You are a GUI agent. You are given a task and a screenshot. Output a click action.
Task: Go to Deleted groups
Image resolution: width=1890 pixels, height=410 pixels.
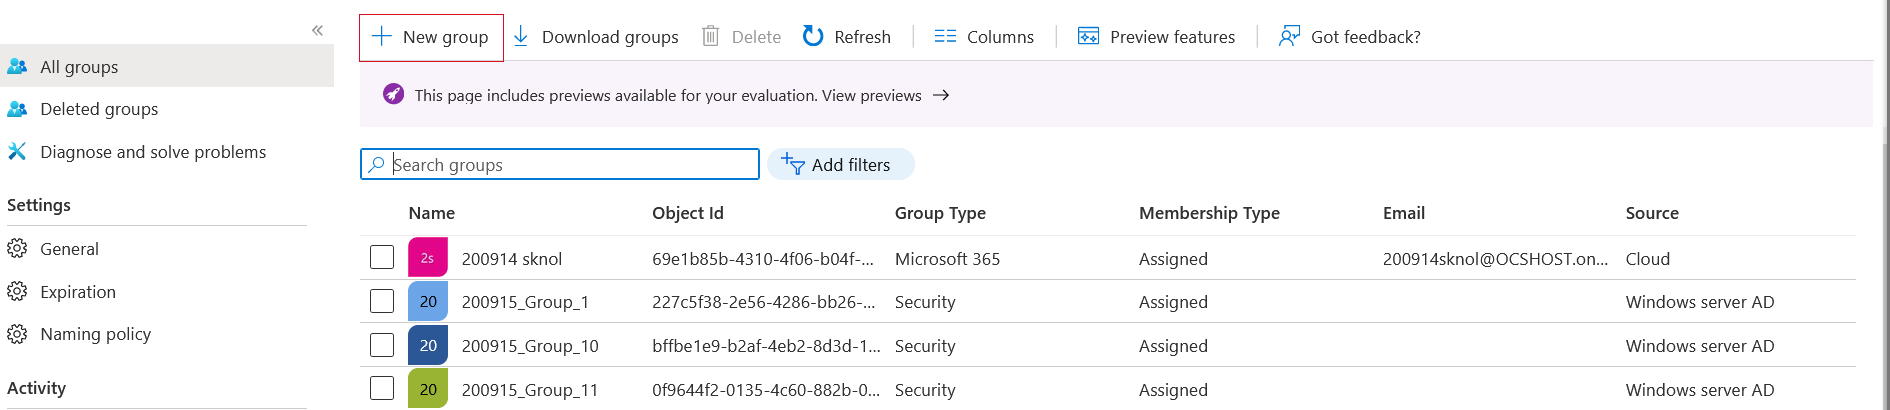point(98,109)
